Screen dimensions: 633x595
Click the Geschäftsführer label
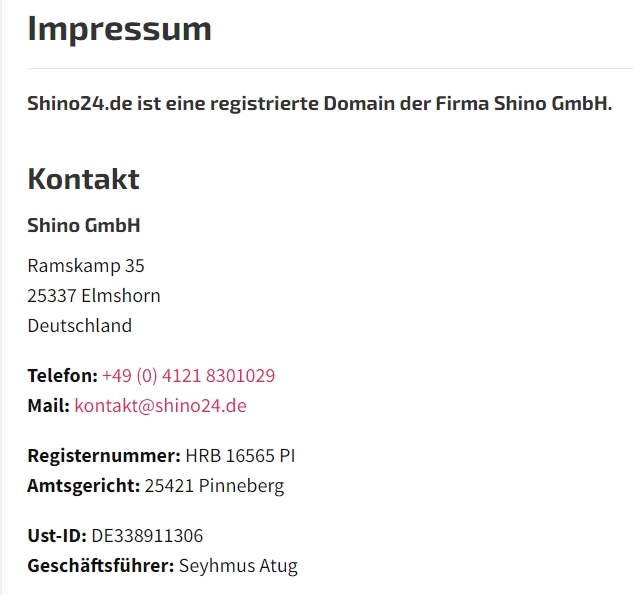pyautogui.click(x=101, y=566)
